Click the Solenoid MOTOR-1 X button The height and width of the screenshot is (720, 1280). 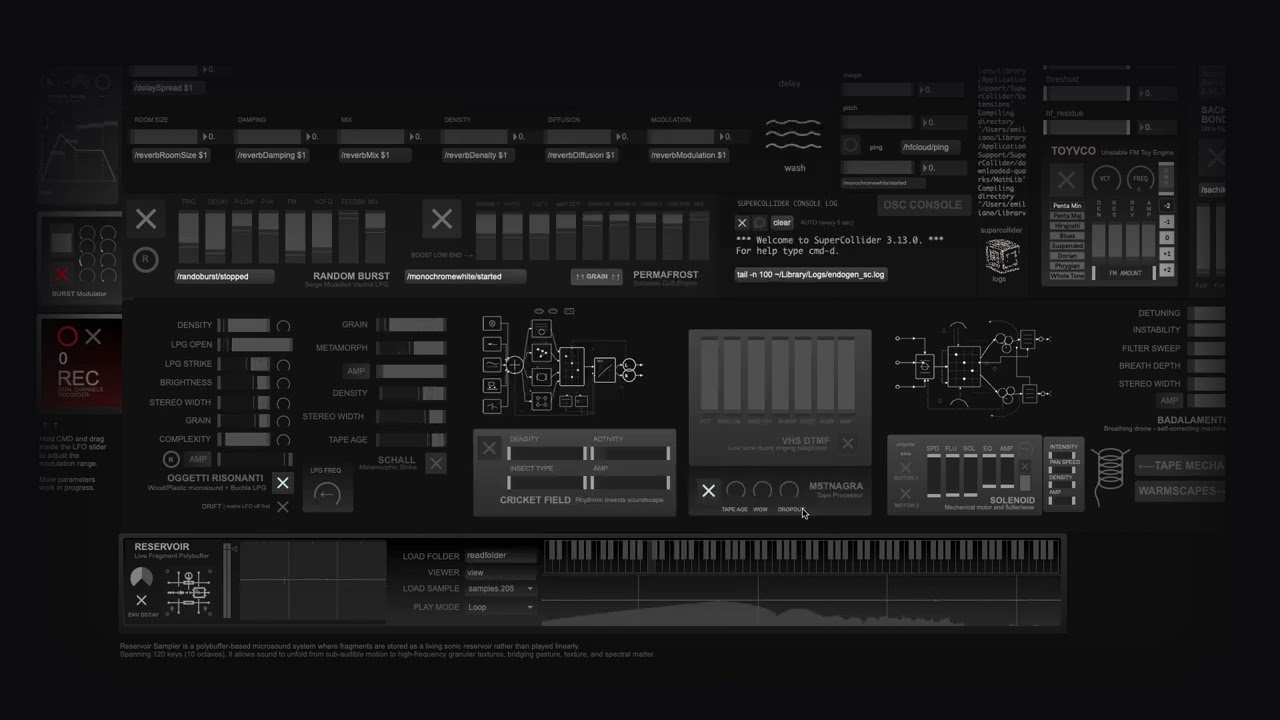tap(905, 466)
